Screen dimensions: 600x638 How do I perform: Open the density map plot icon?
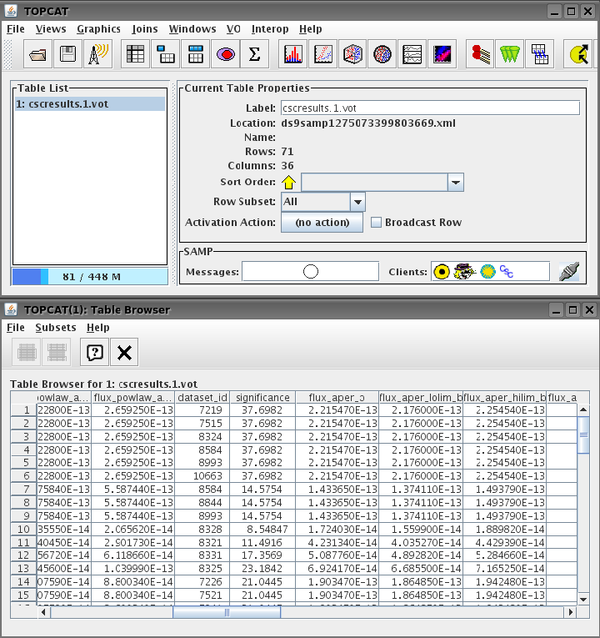point(442,54)
